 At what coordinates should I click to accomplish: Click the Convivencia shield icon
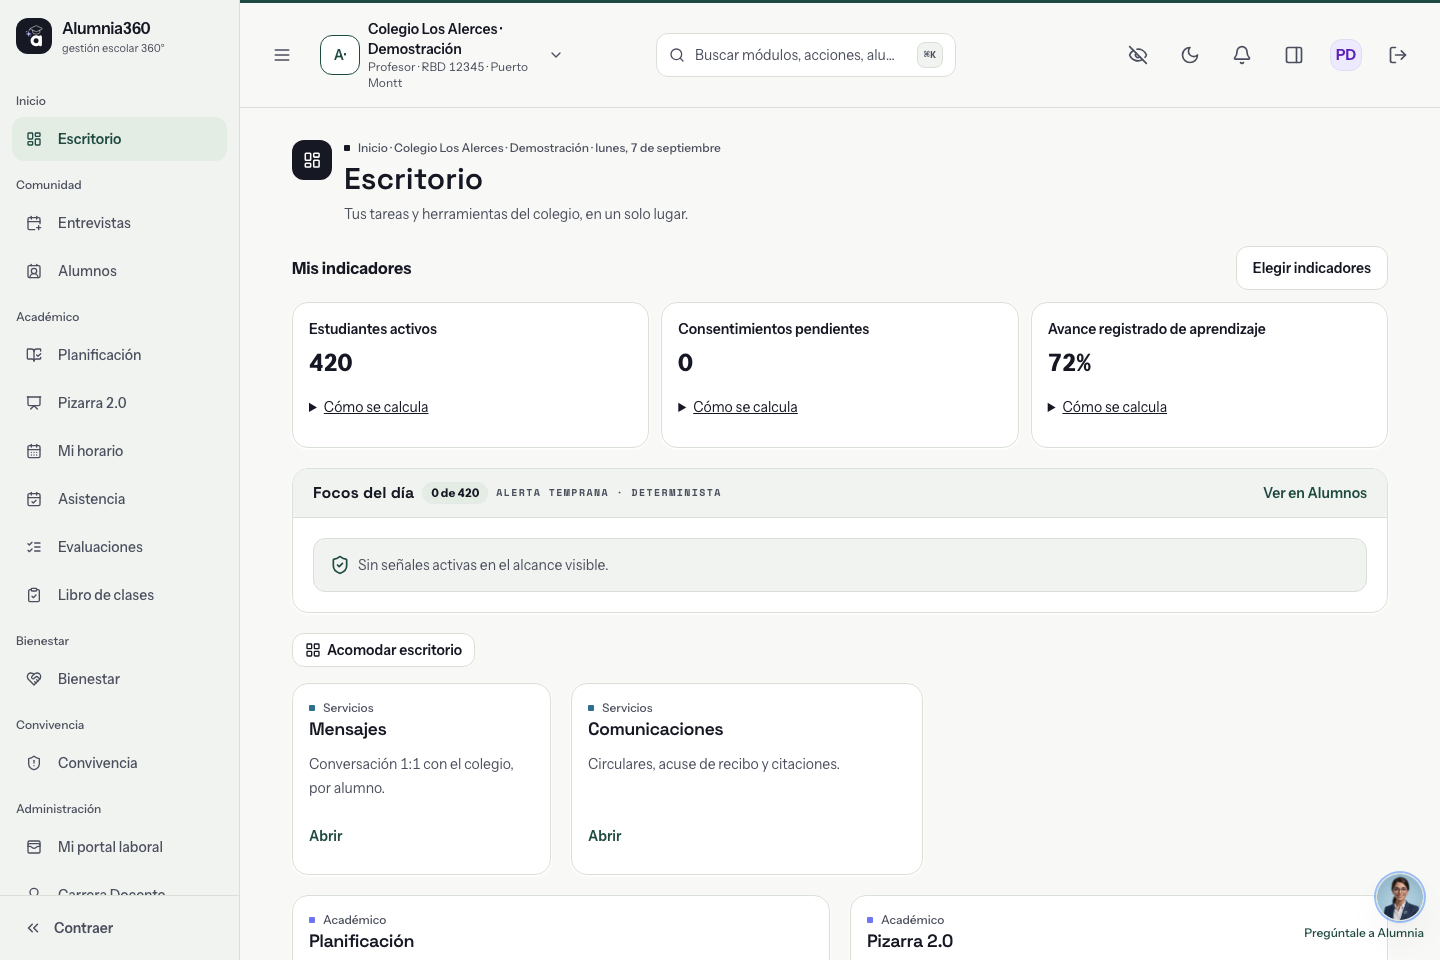(x=34, y=763)
